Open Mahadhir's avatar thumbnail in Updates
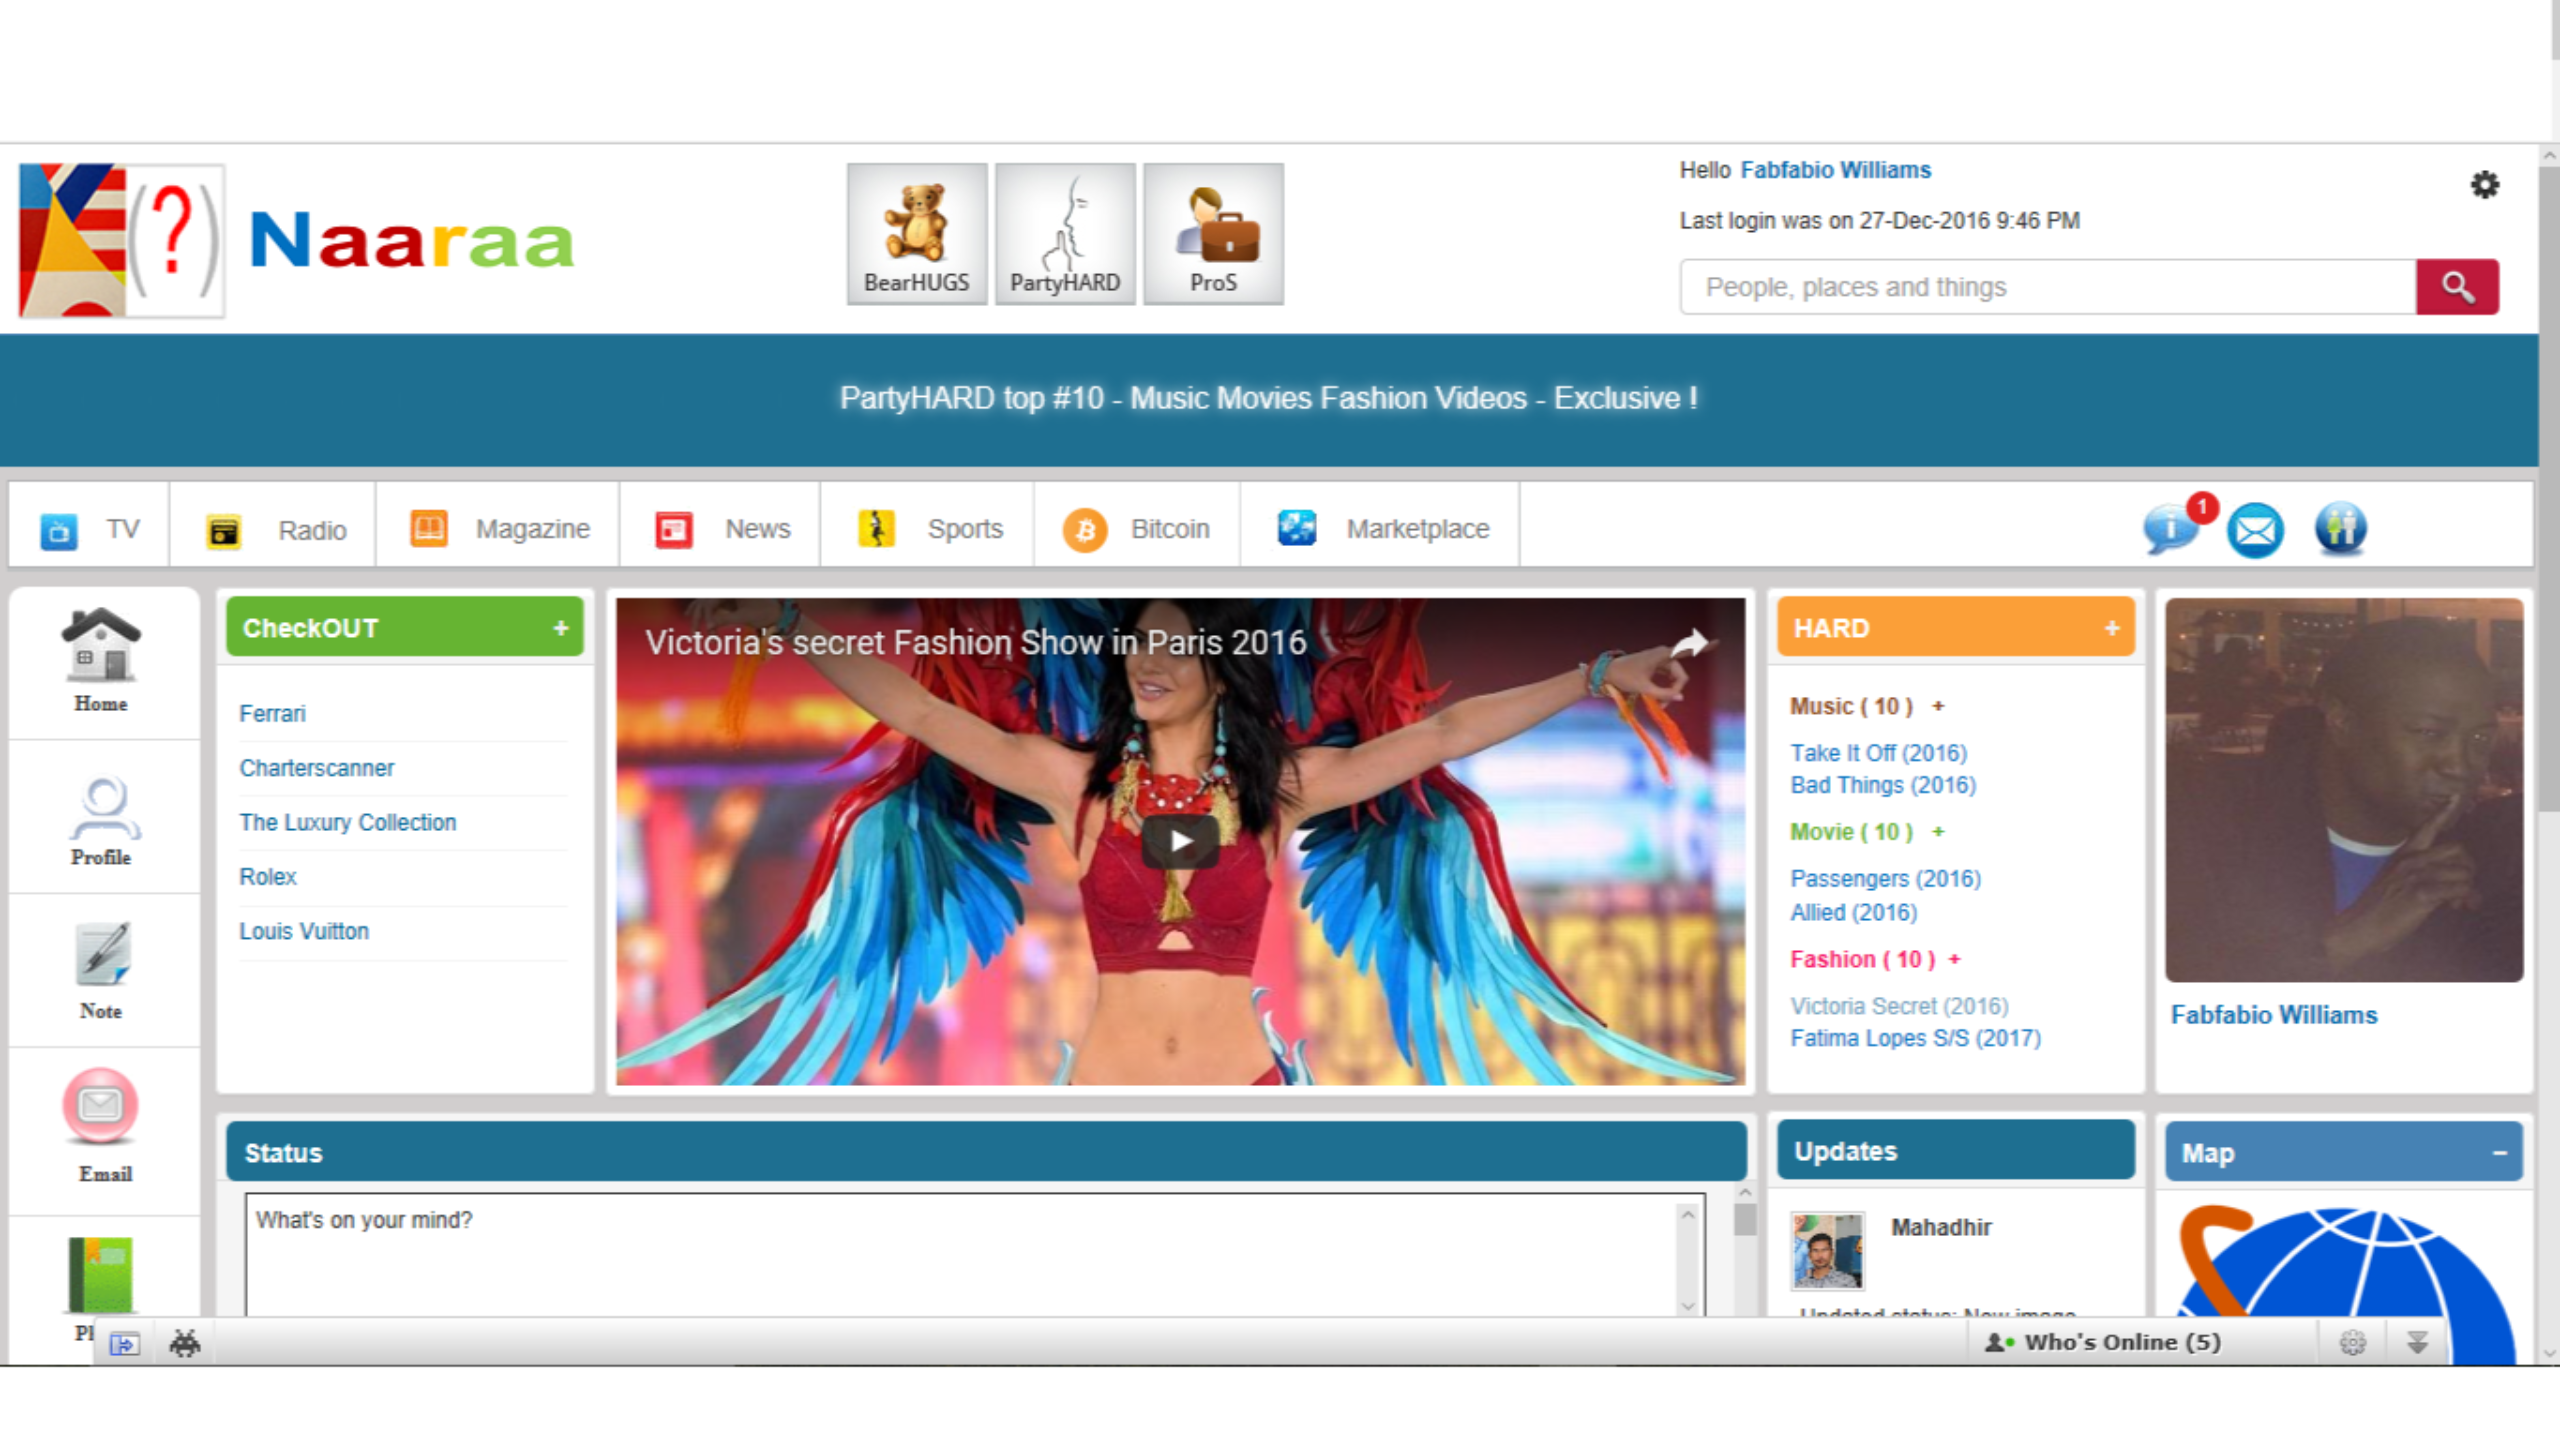The height and width of the screenshot is (1440, 2560). click(x=1827, y=1250)
